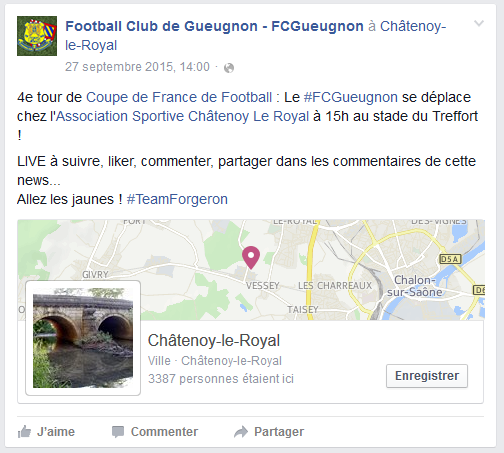The image size is (504, 453).
Task: Open Association Sportive Châtenoy Le Royal link
Action: [x=183, y=116]
